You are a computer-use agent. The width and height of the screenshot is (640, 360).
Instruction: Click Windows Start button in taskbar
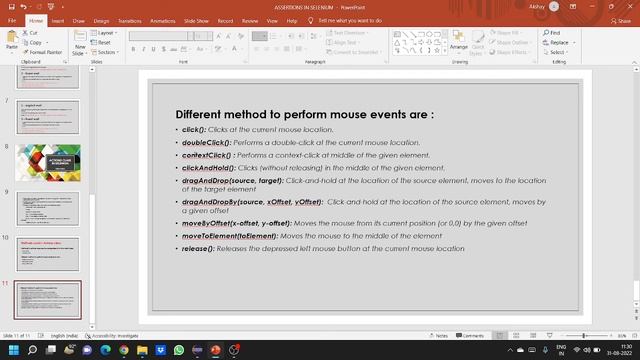tap(14, 350)
